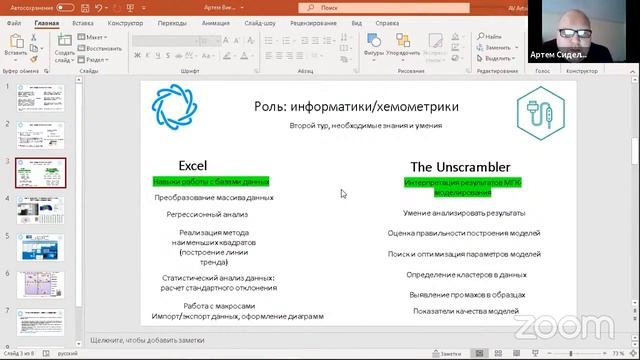Click the Clear Formatting icon
Image resolution: width=640 pixels, height=360 pixels.
click(x=251, y=40)
